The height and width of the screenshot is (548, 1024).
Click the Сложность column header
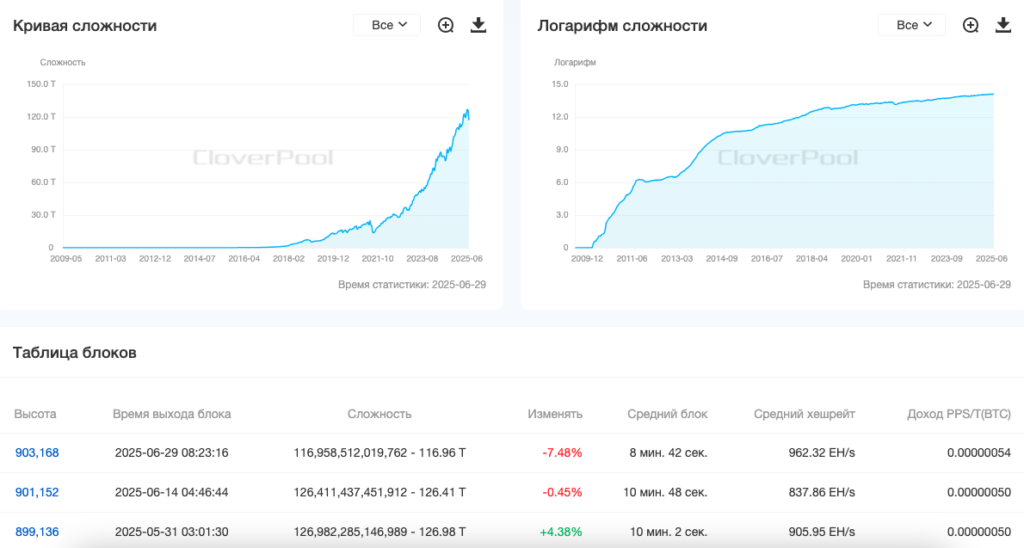click(x=379, y=414)
